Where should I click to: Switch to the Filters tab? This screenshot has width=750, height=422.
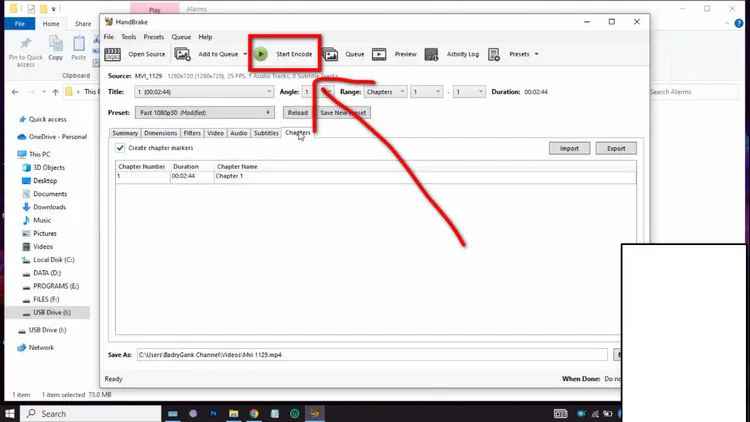(192, 133)
